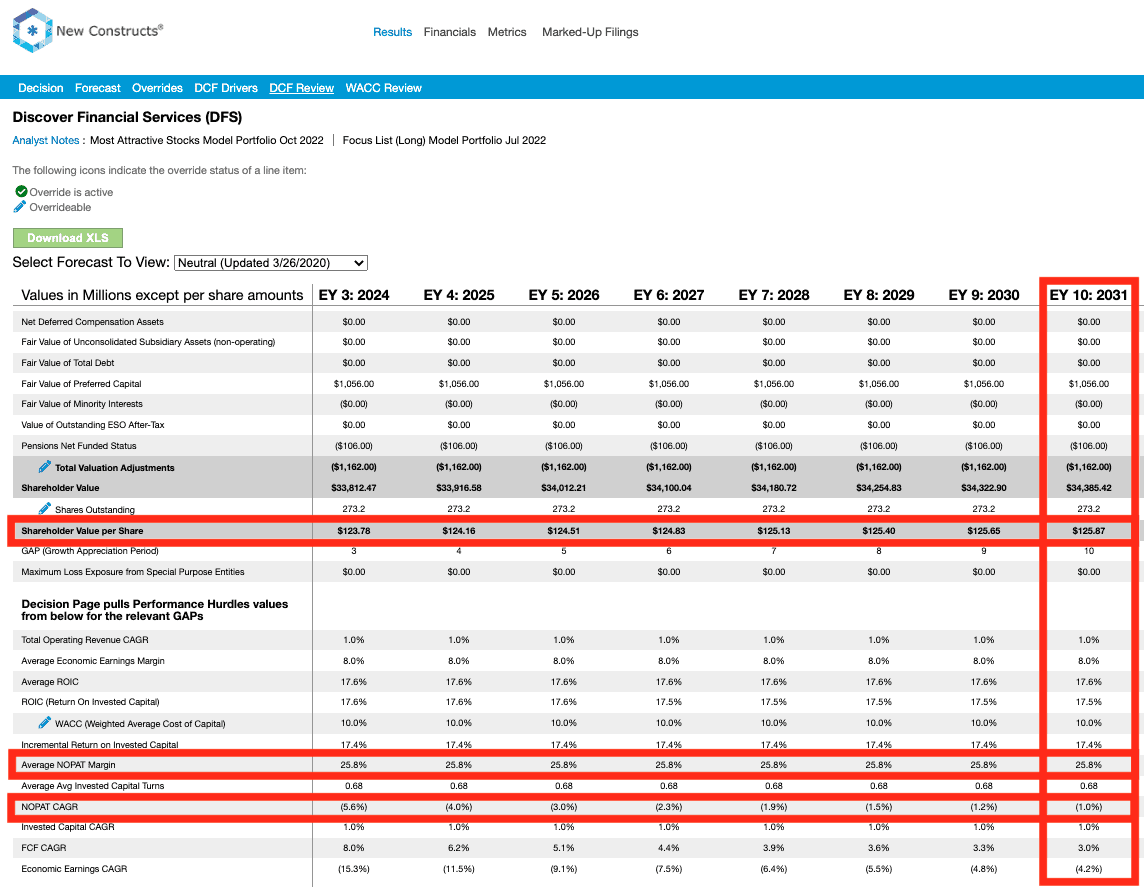Image resolution: width=1144 pixels, height=887 pixels.
Task: Click the Pensions Net Funded Status label
Action: pos(79,446)
